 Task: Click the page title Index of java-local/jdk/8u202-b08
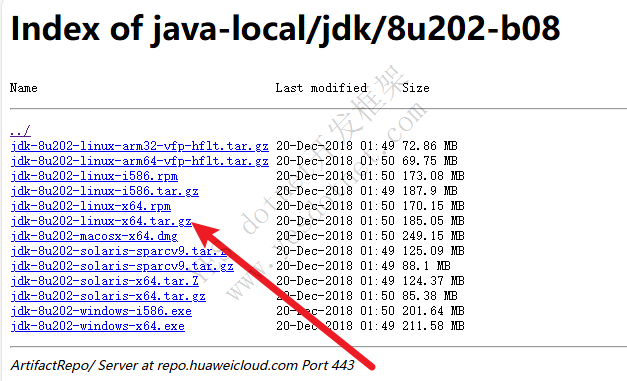pos(286,29)
